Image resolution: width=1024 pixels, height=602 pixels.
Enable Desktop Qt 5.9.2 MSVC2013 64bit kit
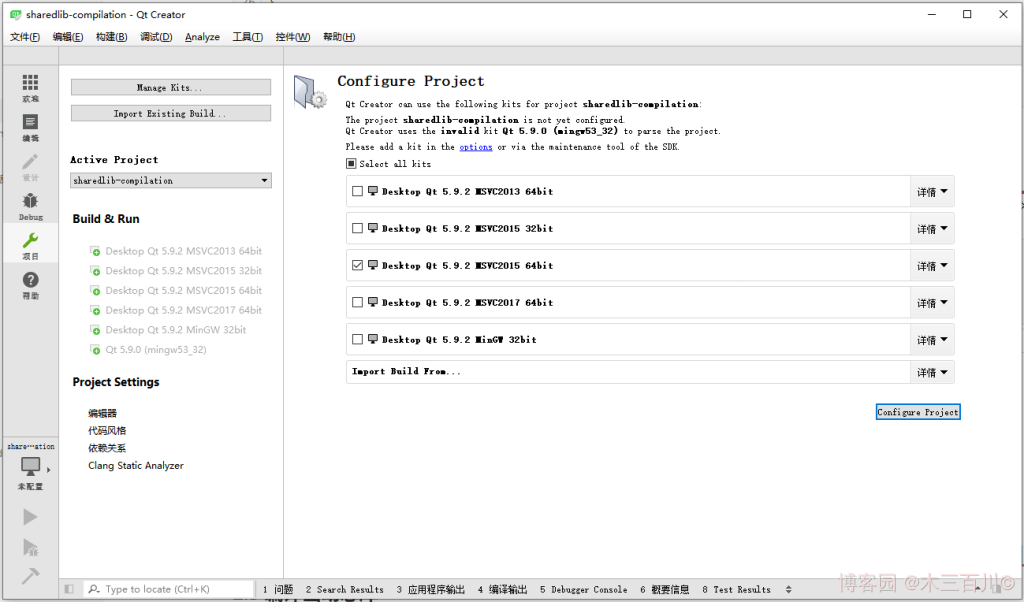pyautogui.click(x=358, y=192)
